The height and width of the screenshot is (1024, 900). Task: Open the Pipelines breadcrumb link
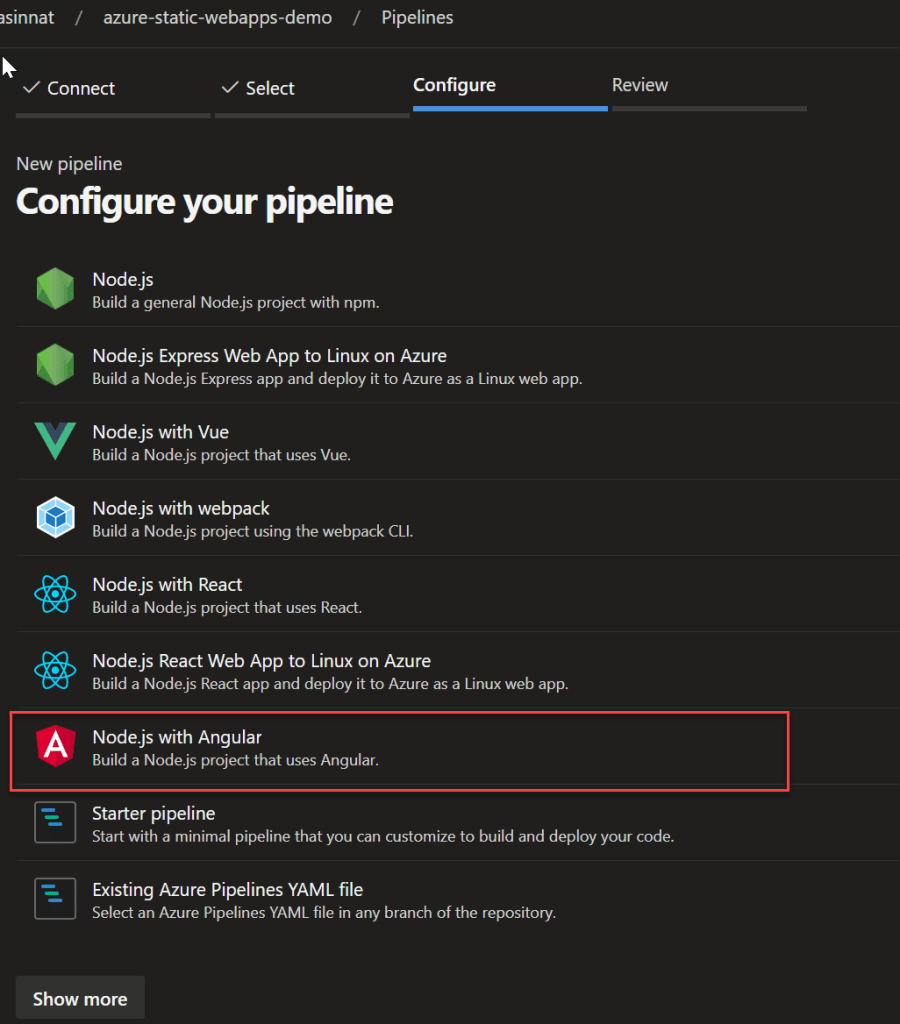(417, 18)
